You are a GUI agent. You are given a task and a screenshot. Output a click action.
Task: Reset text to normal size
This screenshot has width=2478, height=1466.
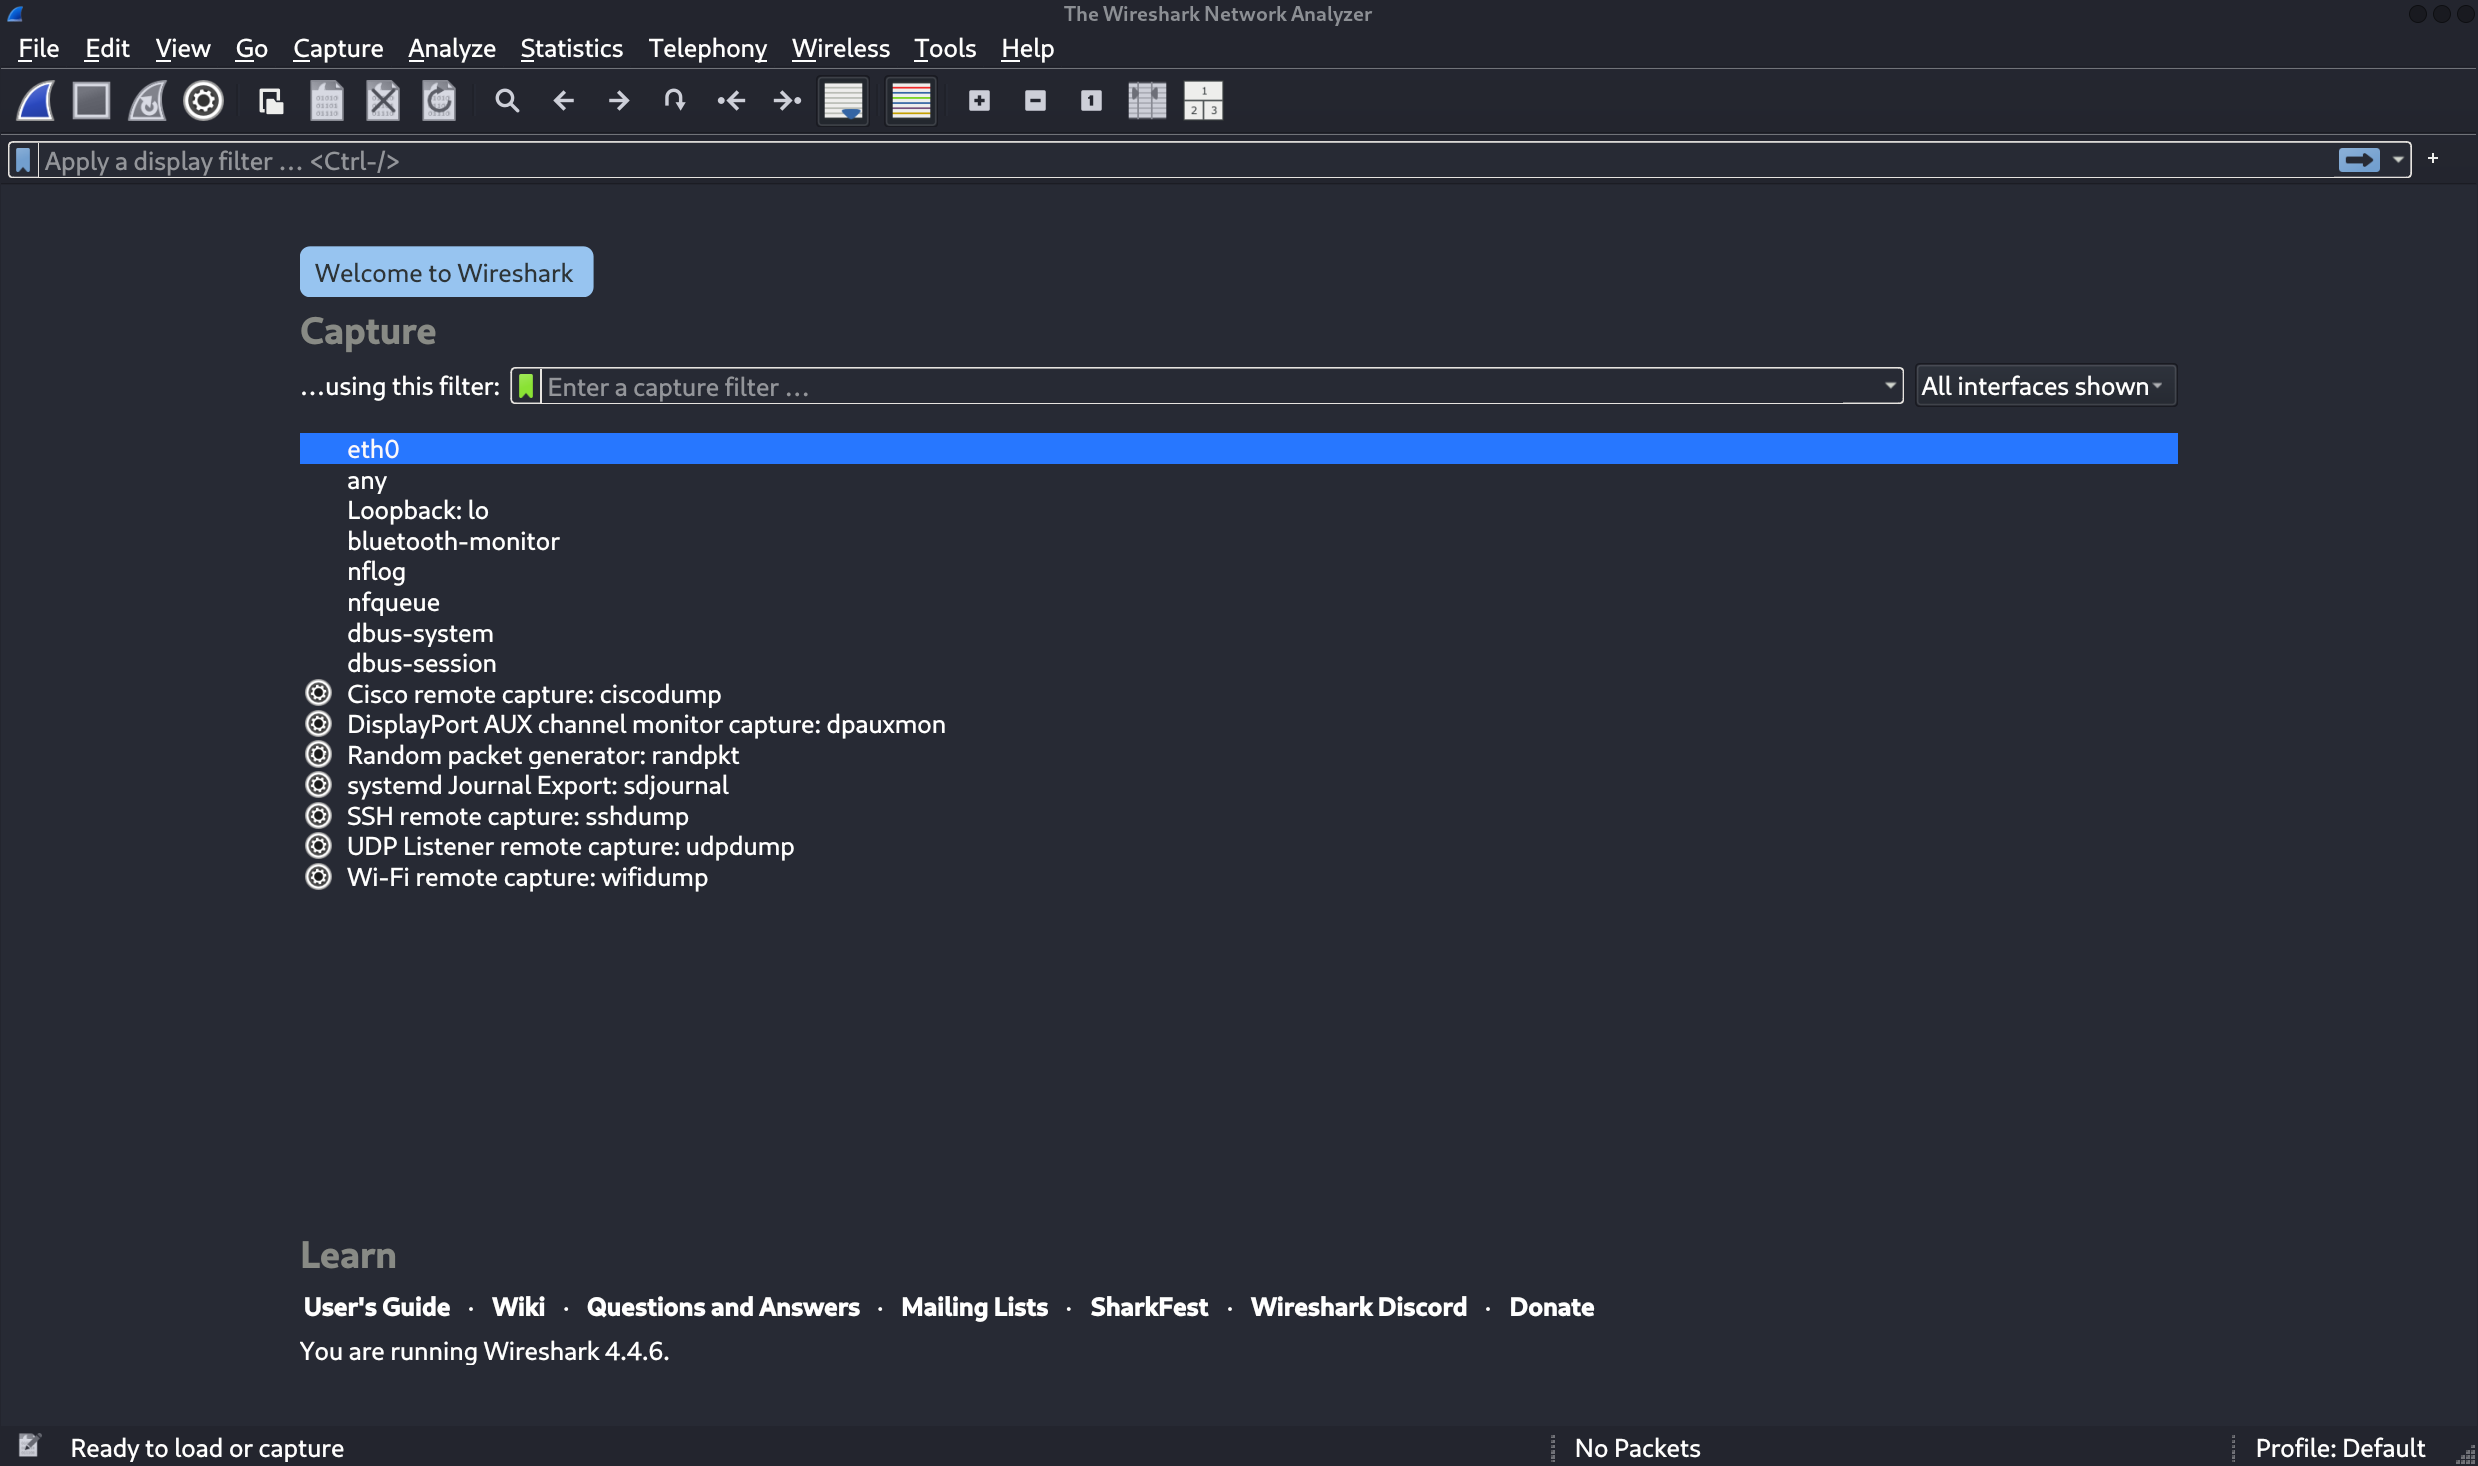pyautogui.click(x=1091, y=101)
